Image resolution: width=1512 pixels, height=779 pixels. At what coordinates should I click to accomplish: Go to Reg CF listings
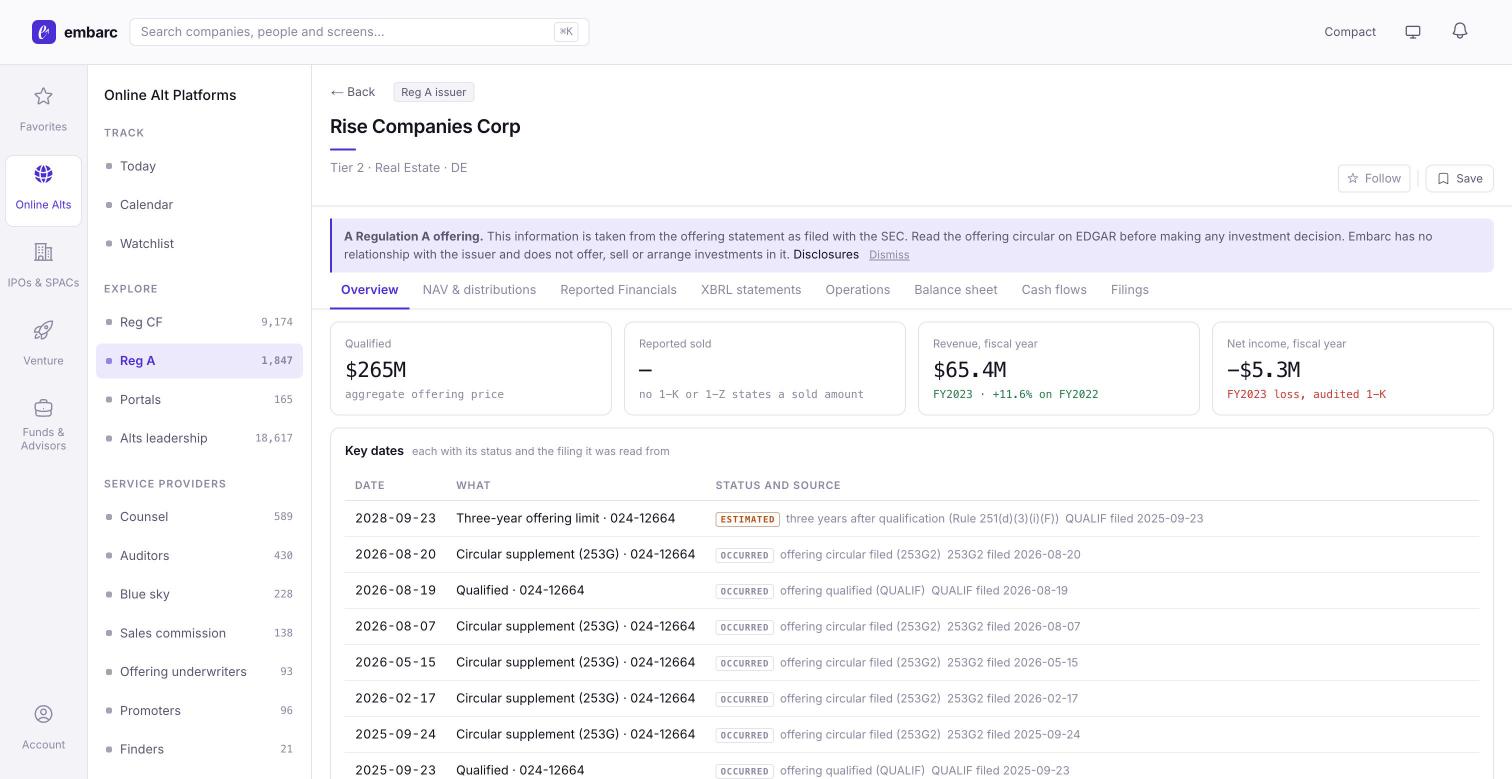(199, 322)
